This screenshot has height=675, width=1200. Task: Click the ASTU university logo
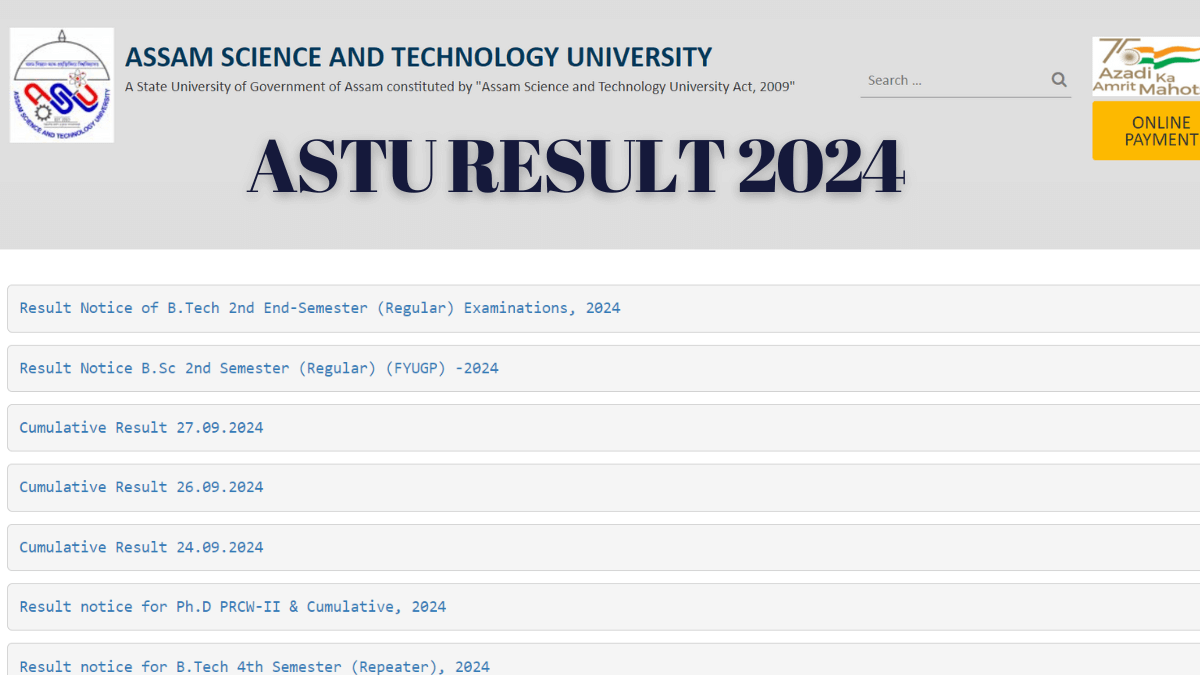(62, 85)
